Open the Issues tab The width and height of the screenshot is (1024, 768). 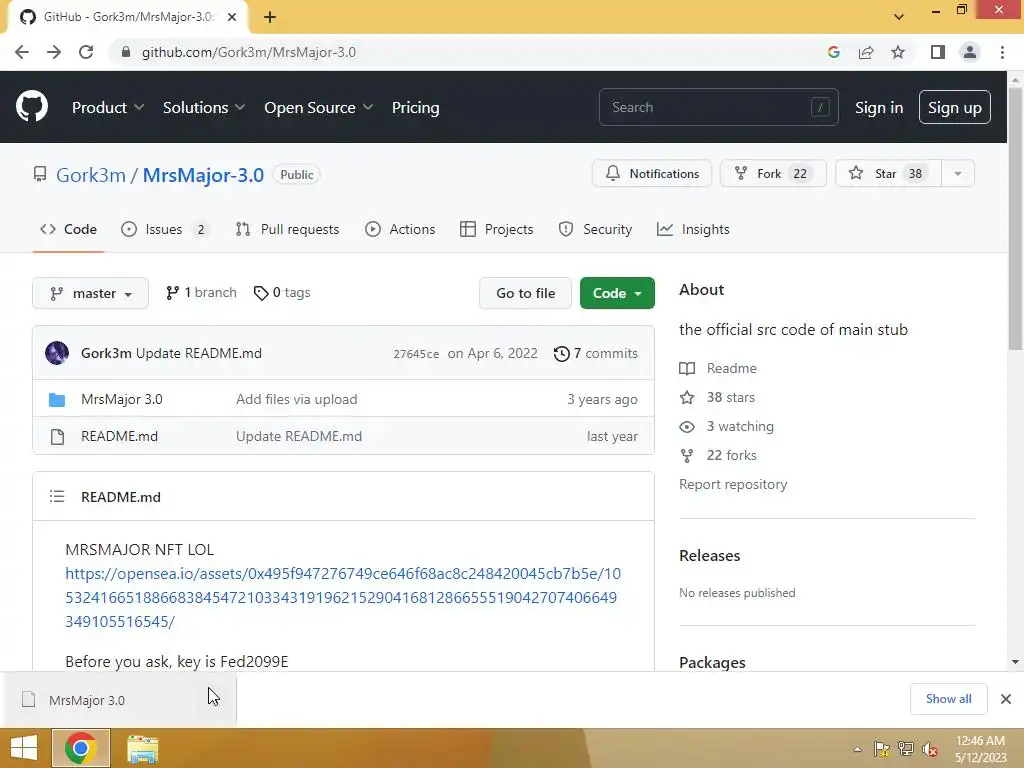pyautogui.click(x=164, y=229)
